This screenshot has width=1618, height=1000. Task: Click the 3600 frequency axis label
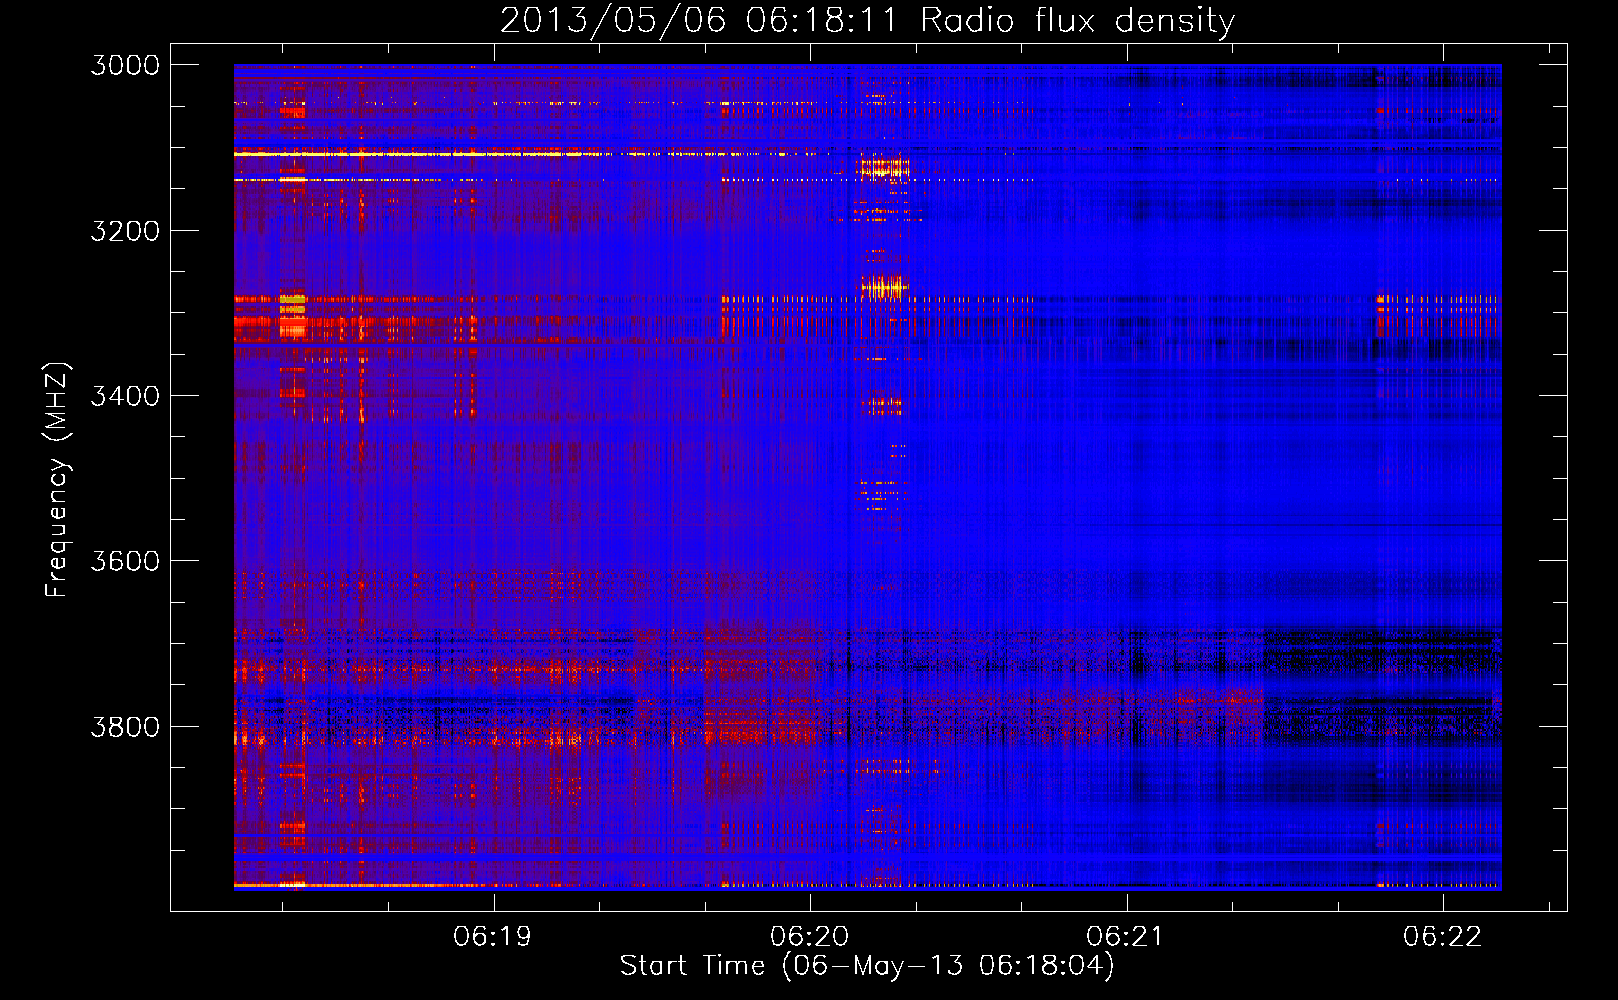(125, 561)
